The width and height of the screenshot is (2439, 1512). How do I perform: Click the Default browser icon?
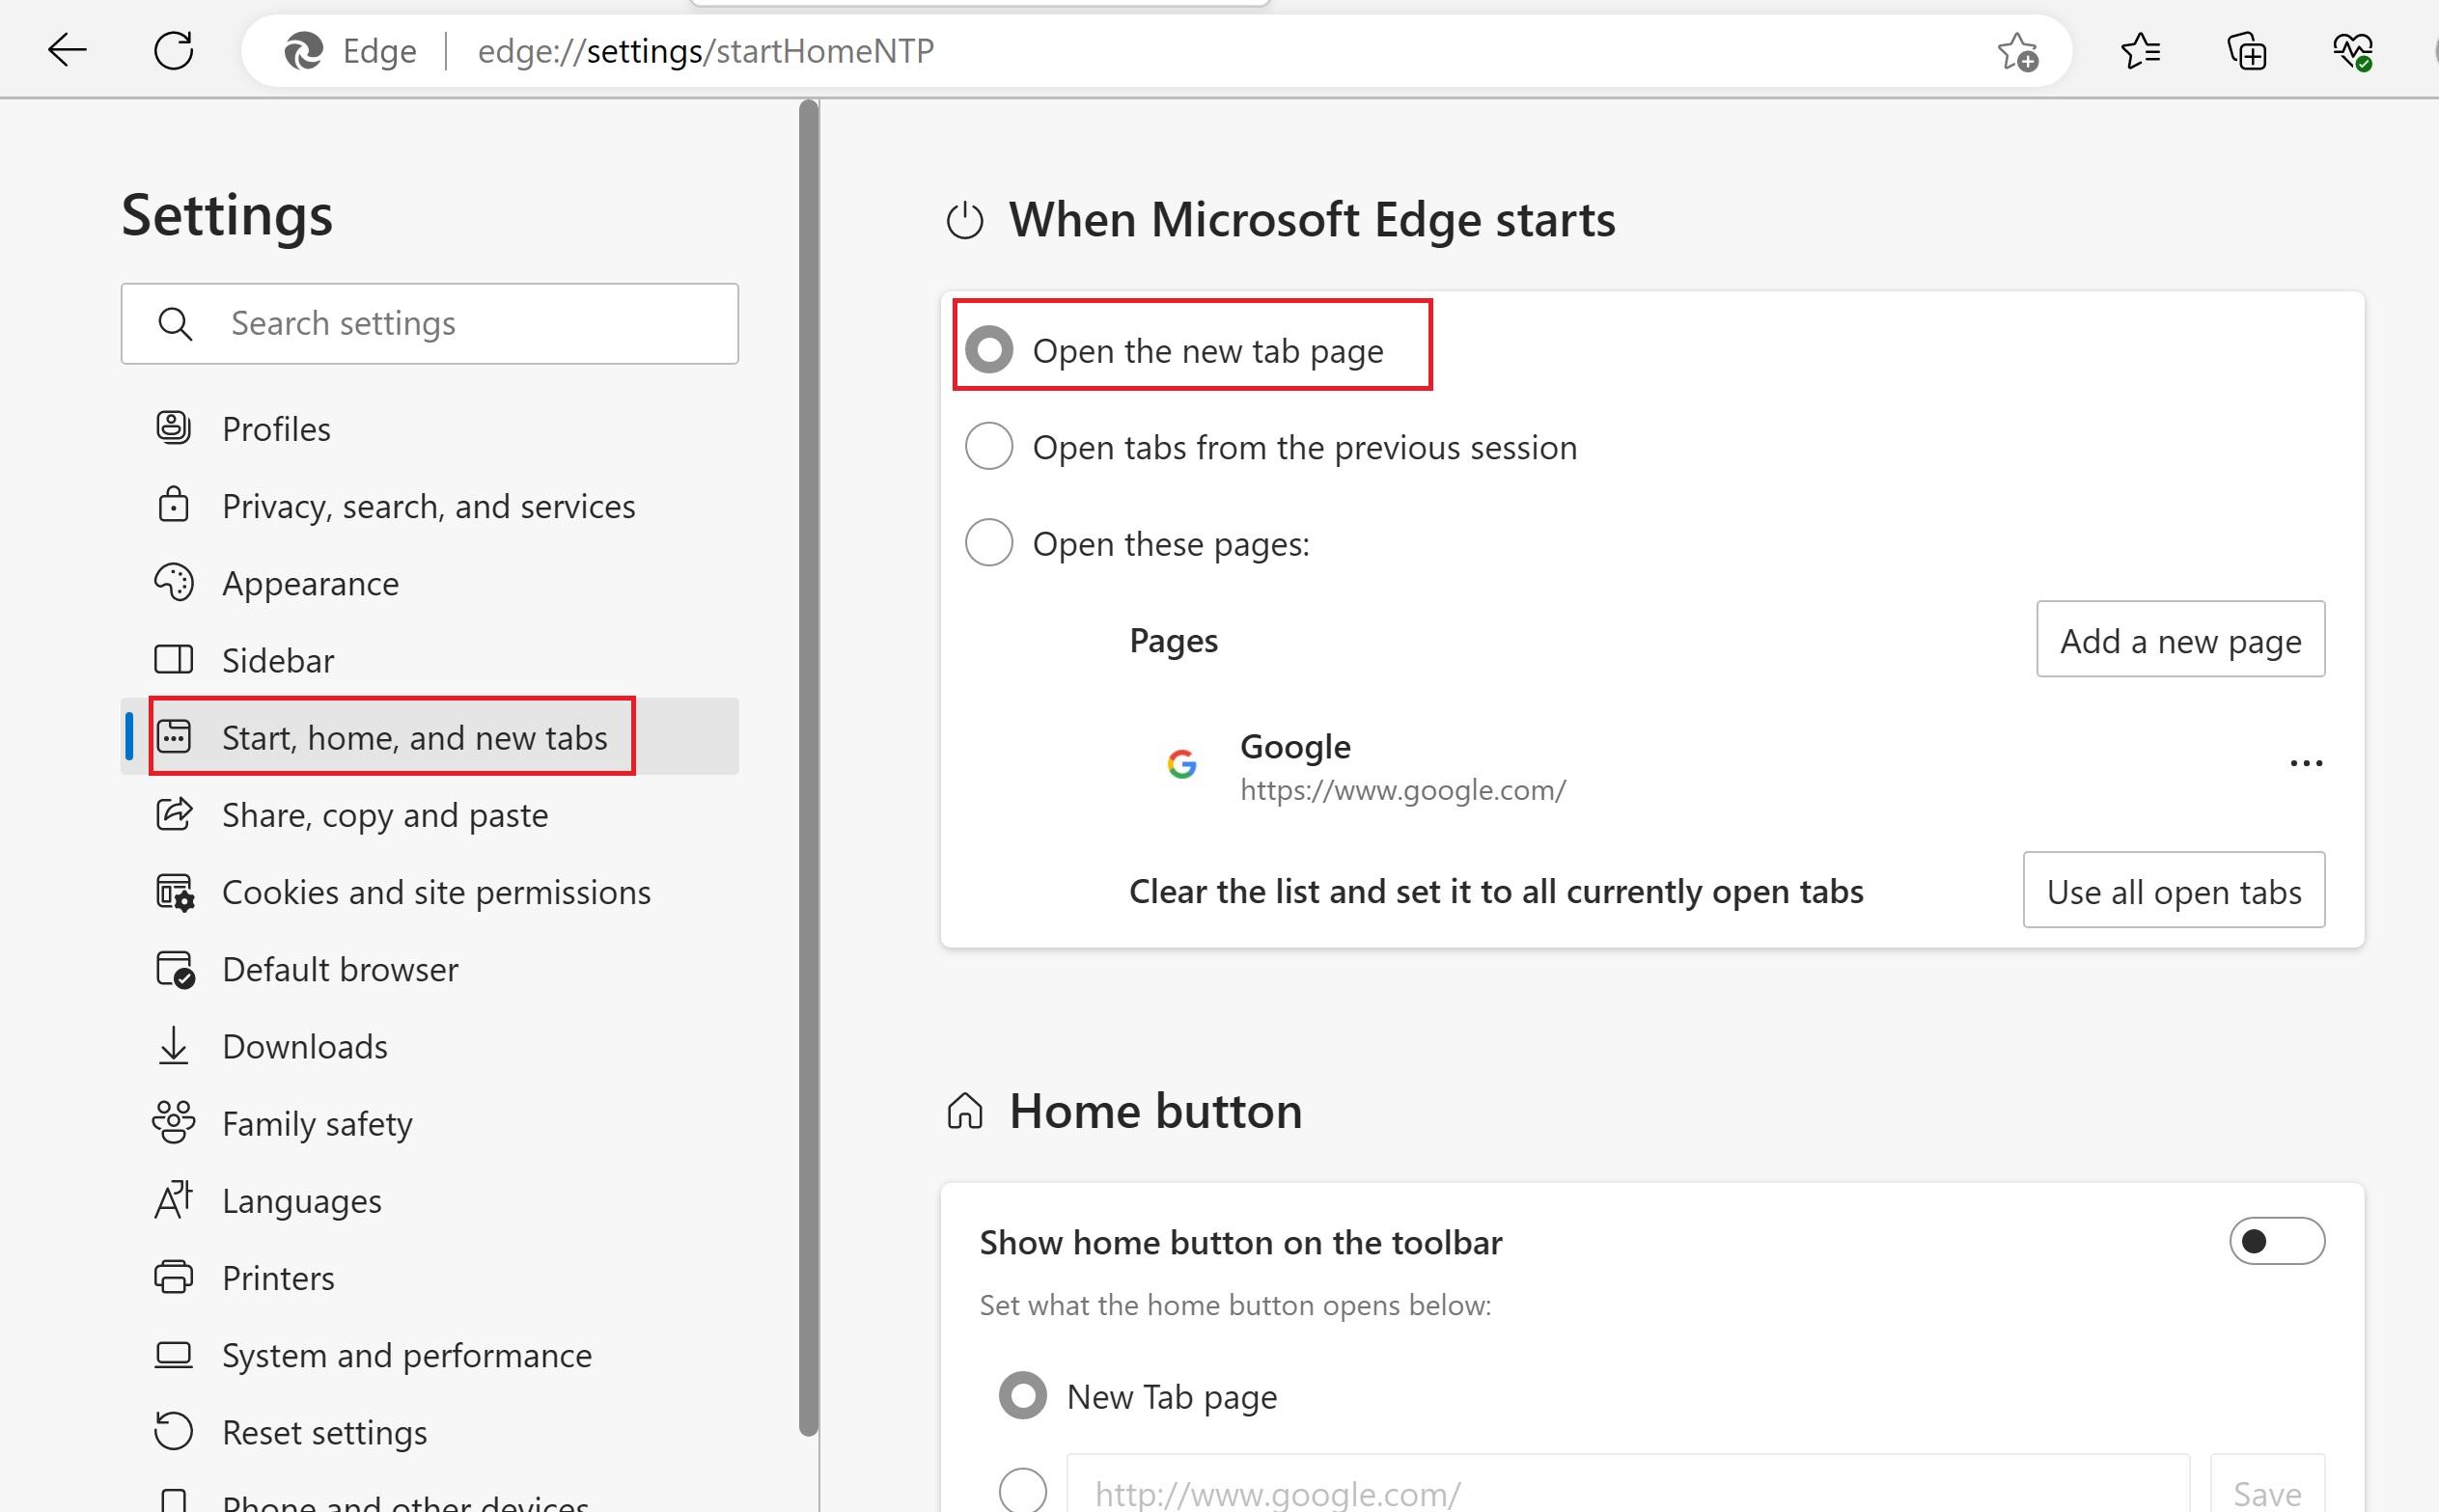[x=175, y=969]
